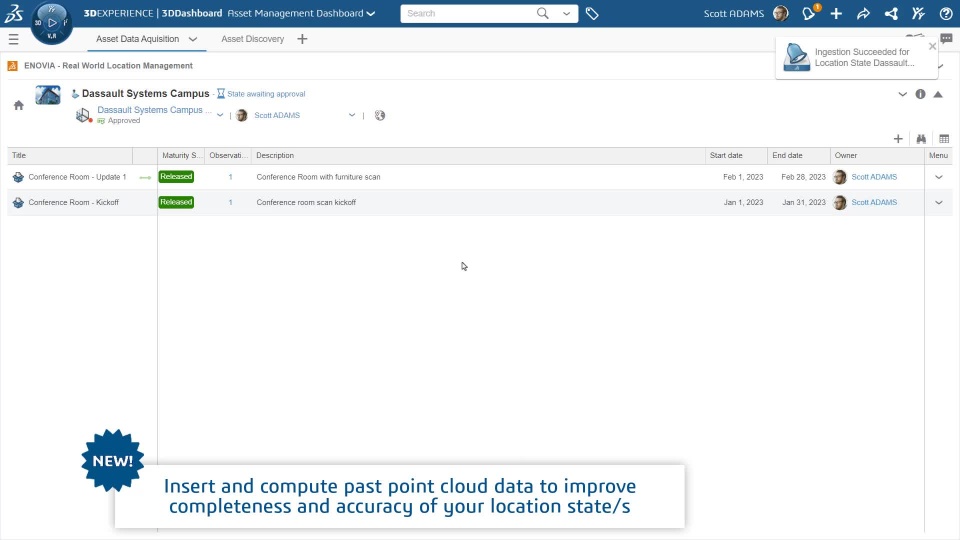Click the Released badge of the Kickoff row
This screenshot has width=960, height=540.
(176, 202)
